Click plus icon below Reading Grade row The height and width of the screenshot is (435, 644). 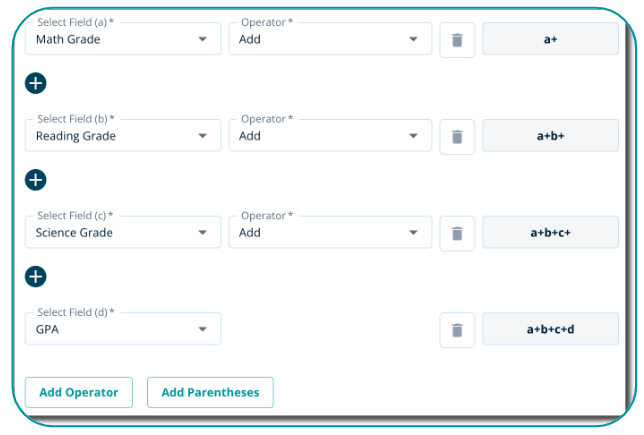coord(36,180)
